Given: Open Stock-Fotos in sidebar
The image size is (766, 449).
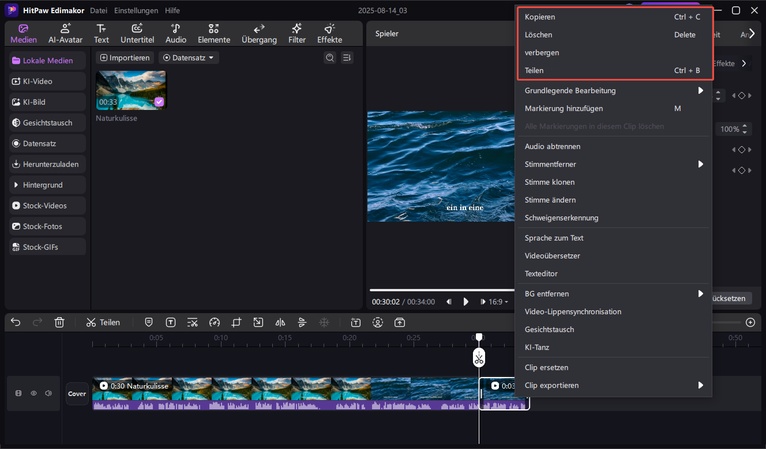Looking at the screenshot, I should point(47,226).
